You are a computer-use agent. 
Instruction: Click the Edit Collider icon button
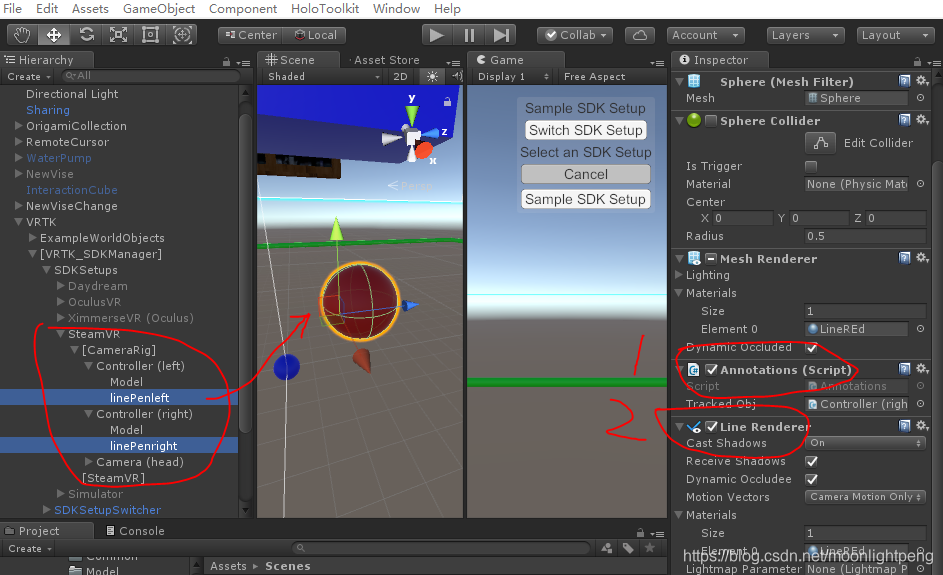pyautogui.click(x=820, y=143)
